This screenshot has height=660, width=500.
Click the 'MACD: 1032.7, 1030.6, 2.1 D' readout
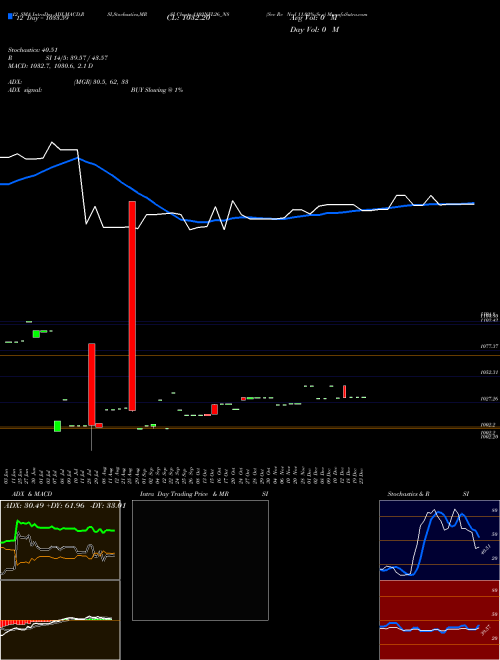(x=51, y=66)
